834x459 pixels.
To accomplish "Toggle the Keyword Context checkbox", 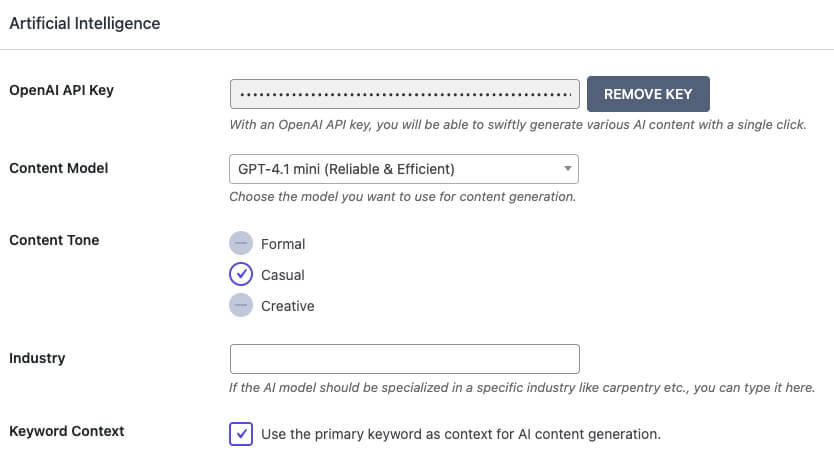I will (241, 433).
